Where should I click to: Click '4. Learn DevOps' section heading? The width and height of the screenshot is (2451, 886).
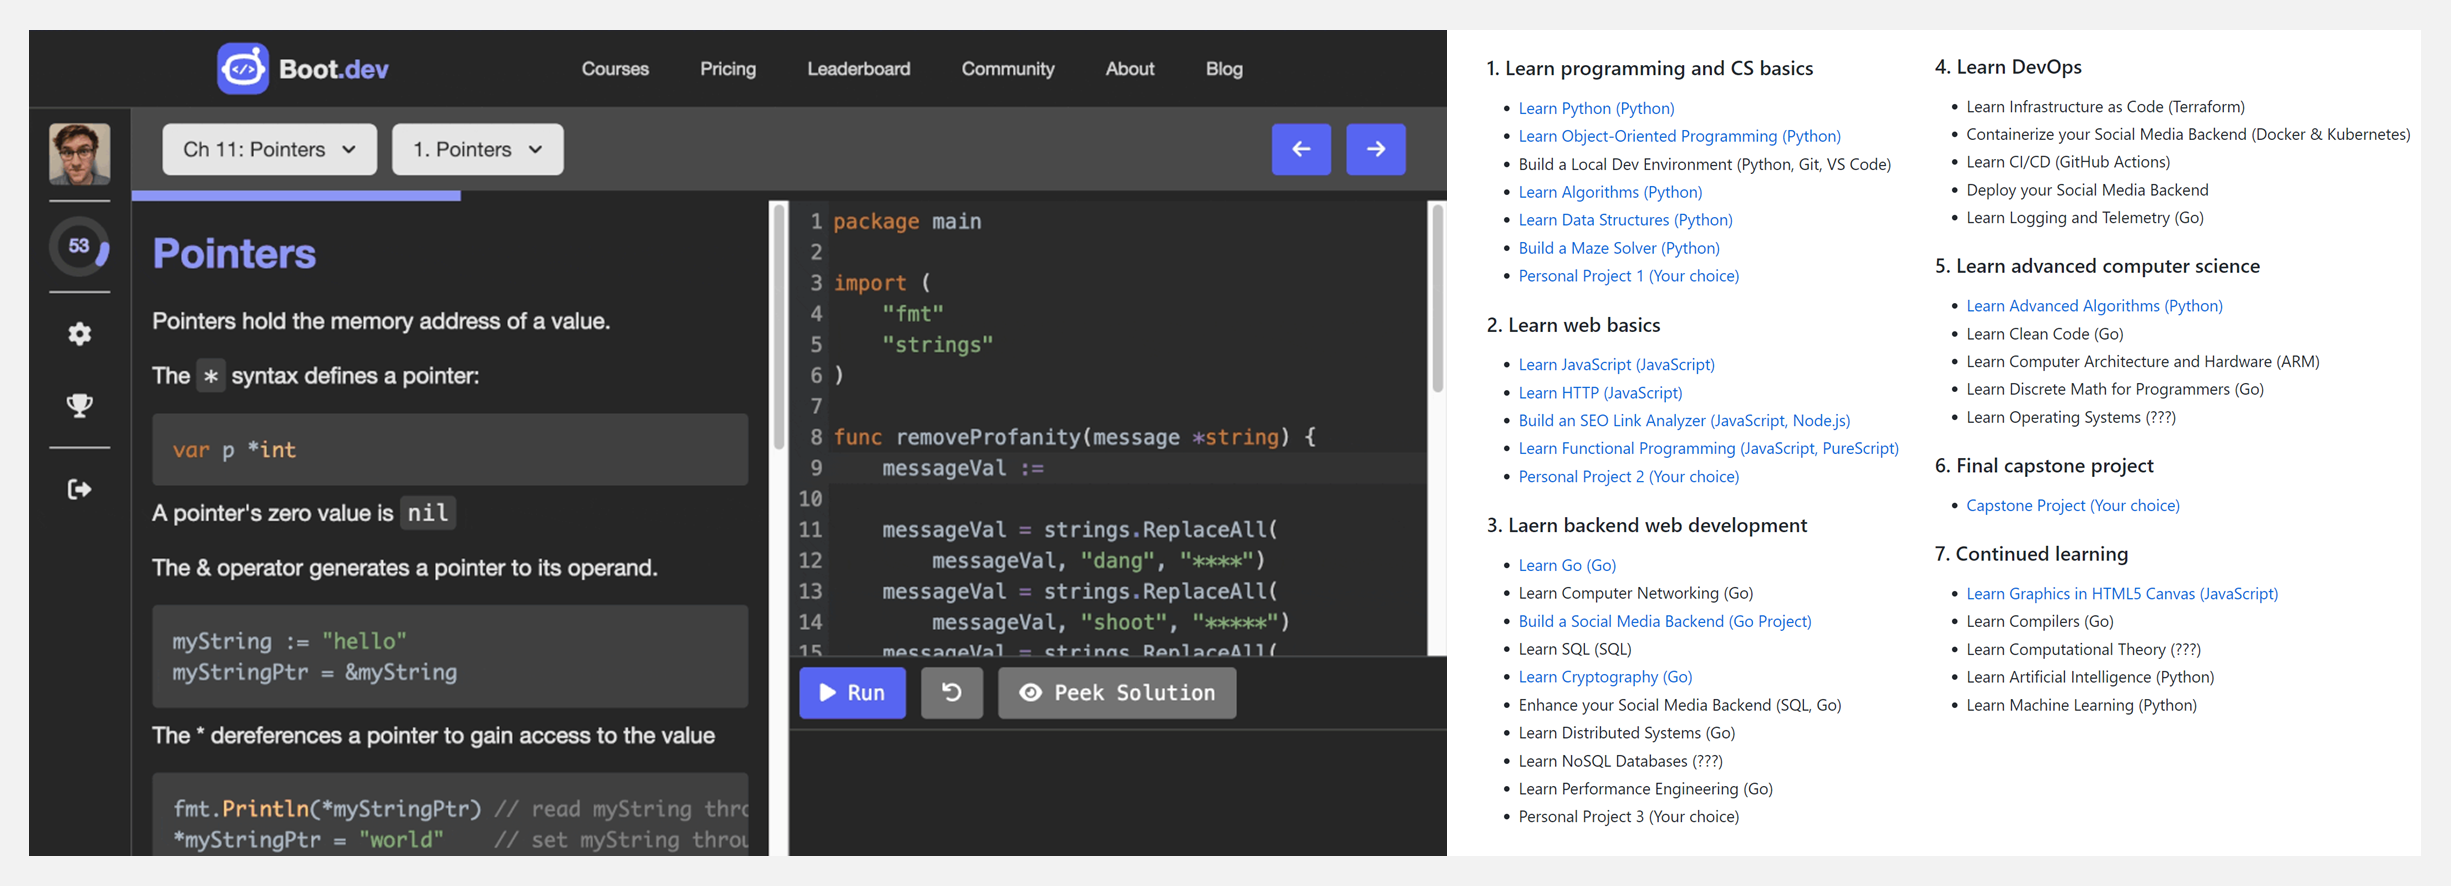2008,67
